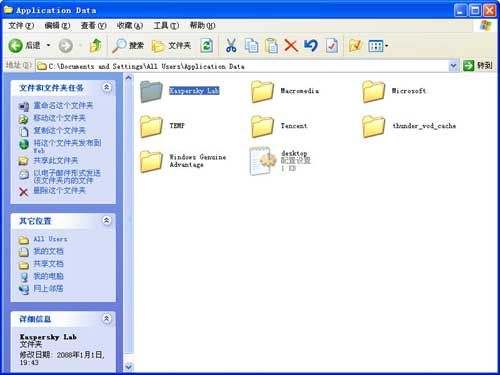Click the Paste clipboard icon

271,46
